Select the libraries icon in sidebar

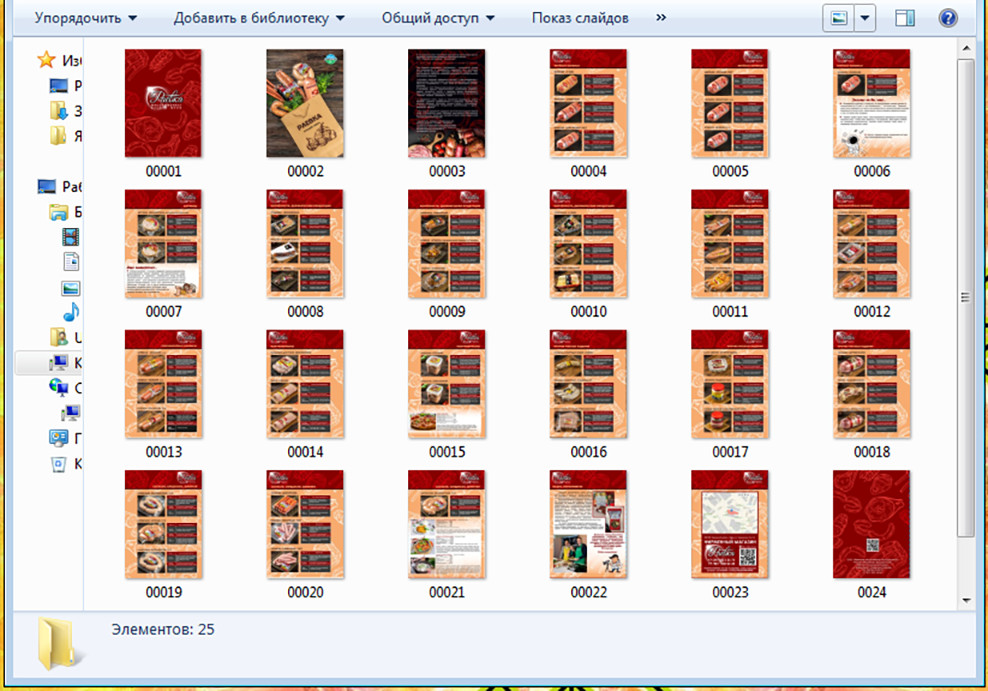(59, 212)
